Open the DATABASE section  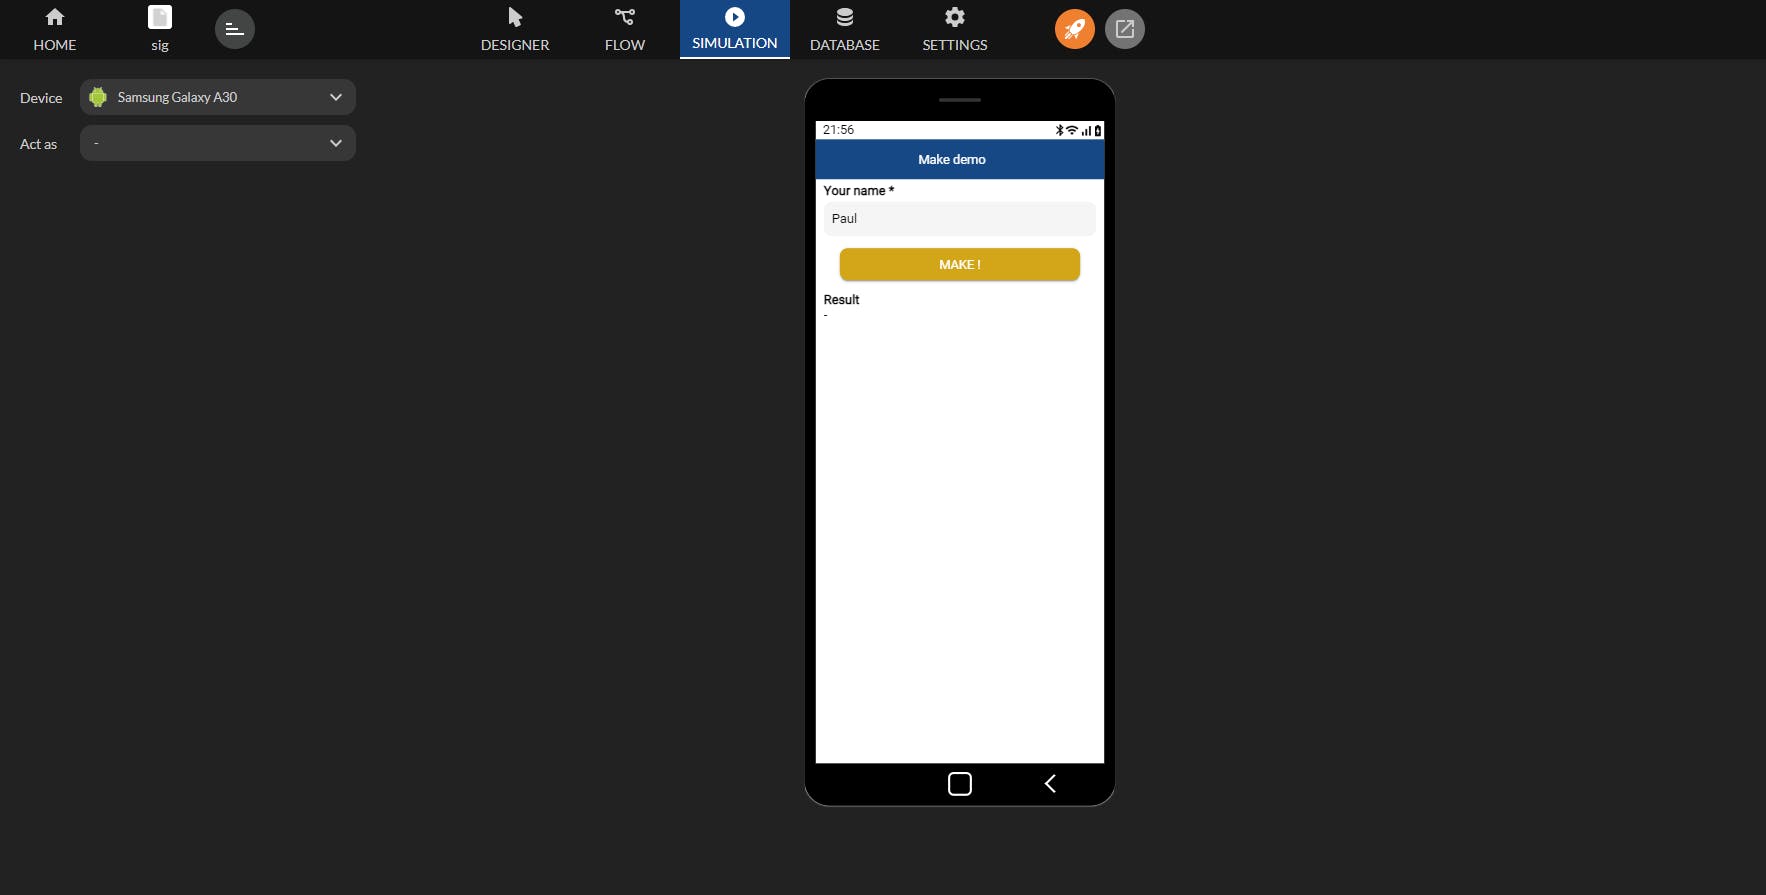click(x=845, y=29)
